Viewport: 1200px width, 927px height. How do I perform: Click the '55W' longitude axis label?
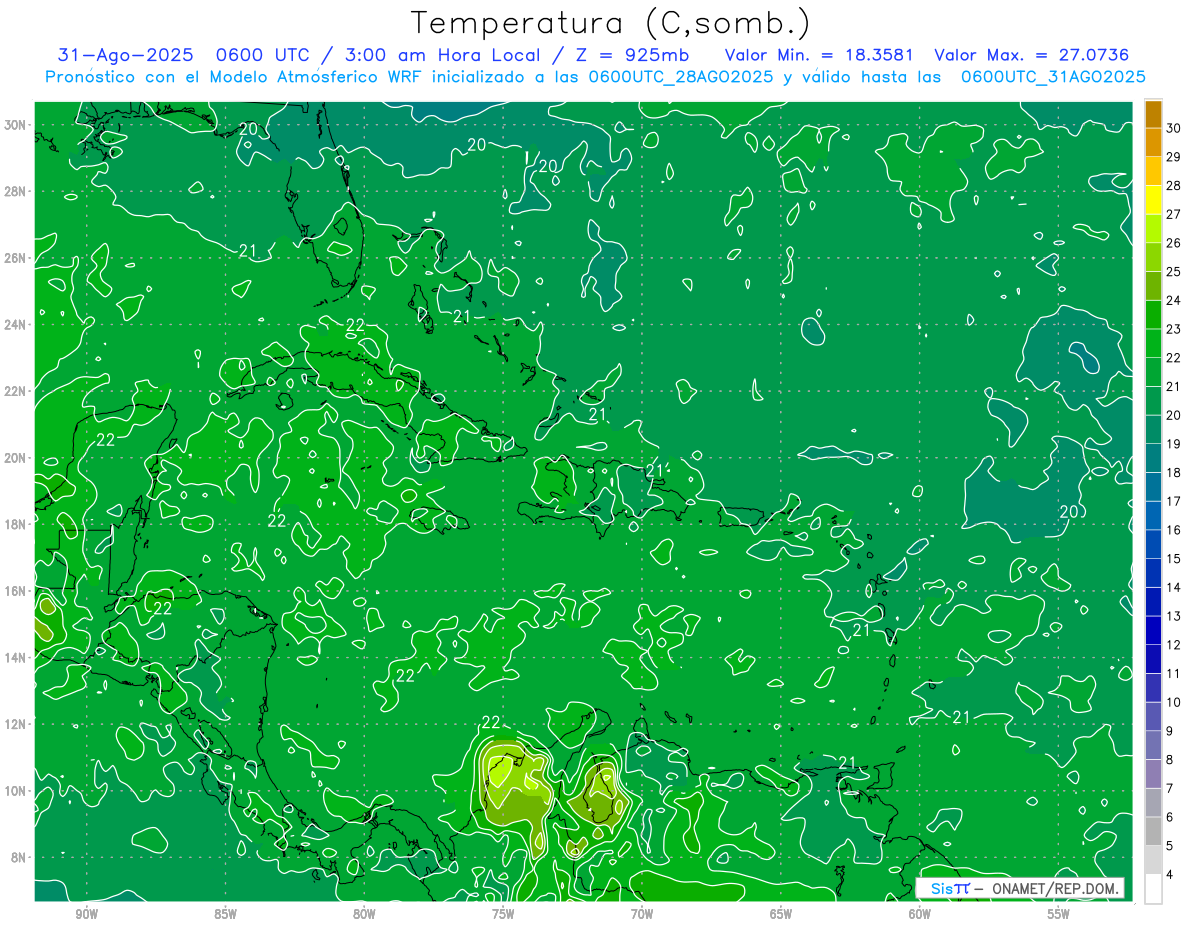1058,914
